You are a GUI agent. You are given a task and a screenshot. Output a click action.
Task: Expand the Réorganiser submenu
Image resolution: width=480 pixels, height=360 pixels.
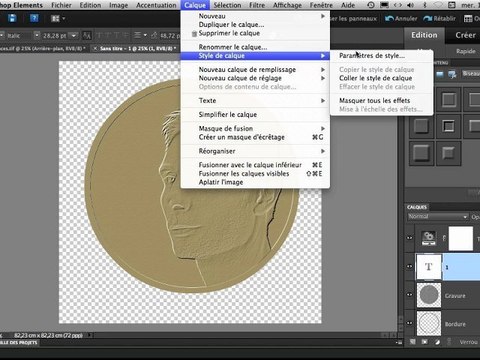pos(323,151)
